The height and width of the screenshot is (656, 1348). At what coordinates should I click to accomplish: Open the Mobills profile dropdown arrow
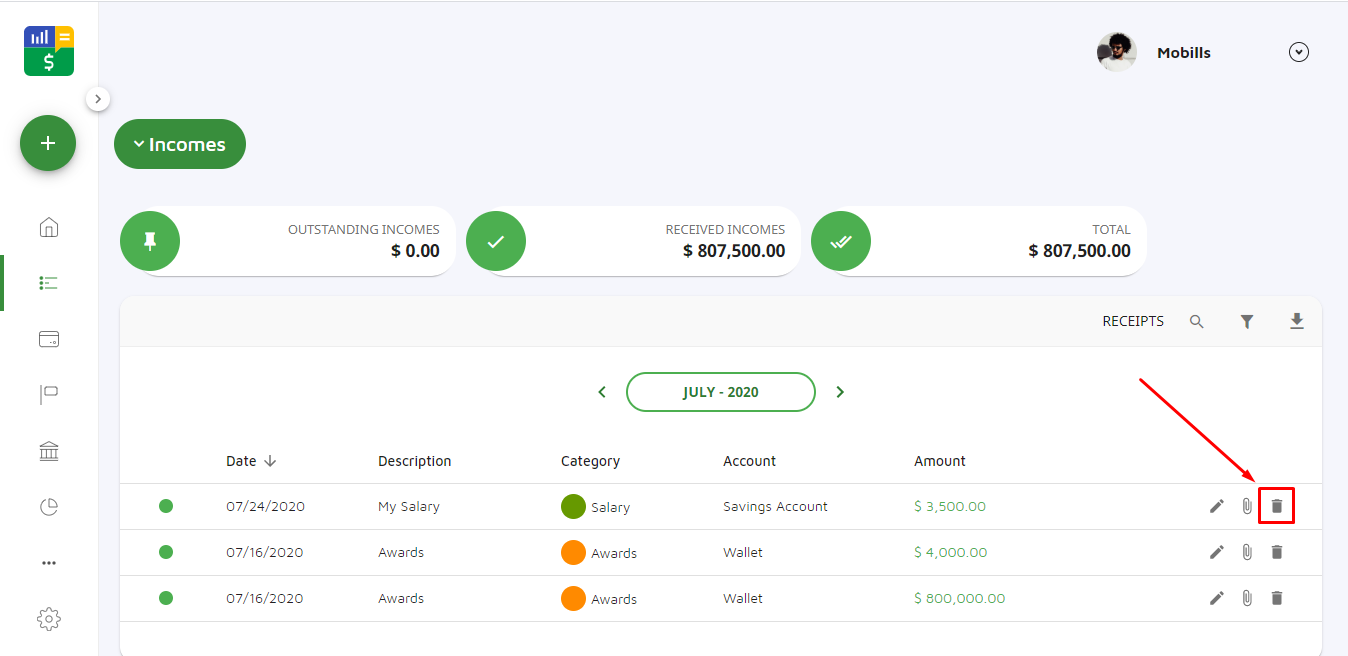click(1299, 53)
